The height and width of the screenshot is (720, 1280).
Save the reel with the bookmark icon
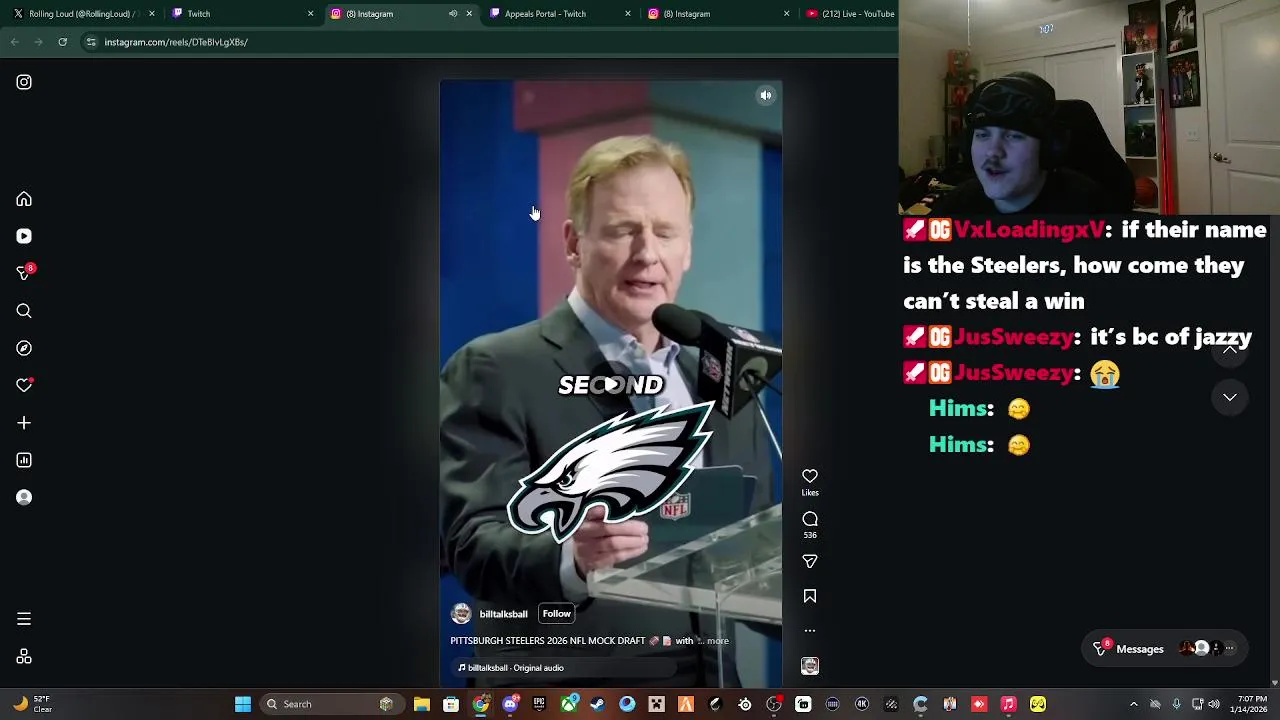[810, 596]
